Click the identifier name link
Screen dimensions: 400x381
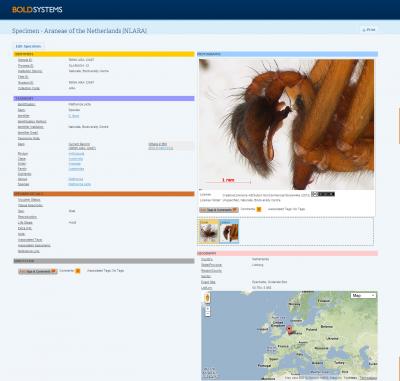74,116
